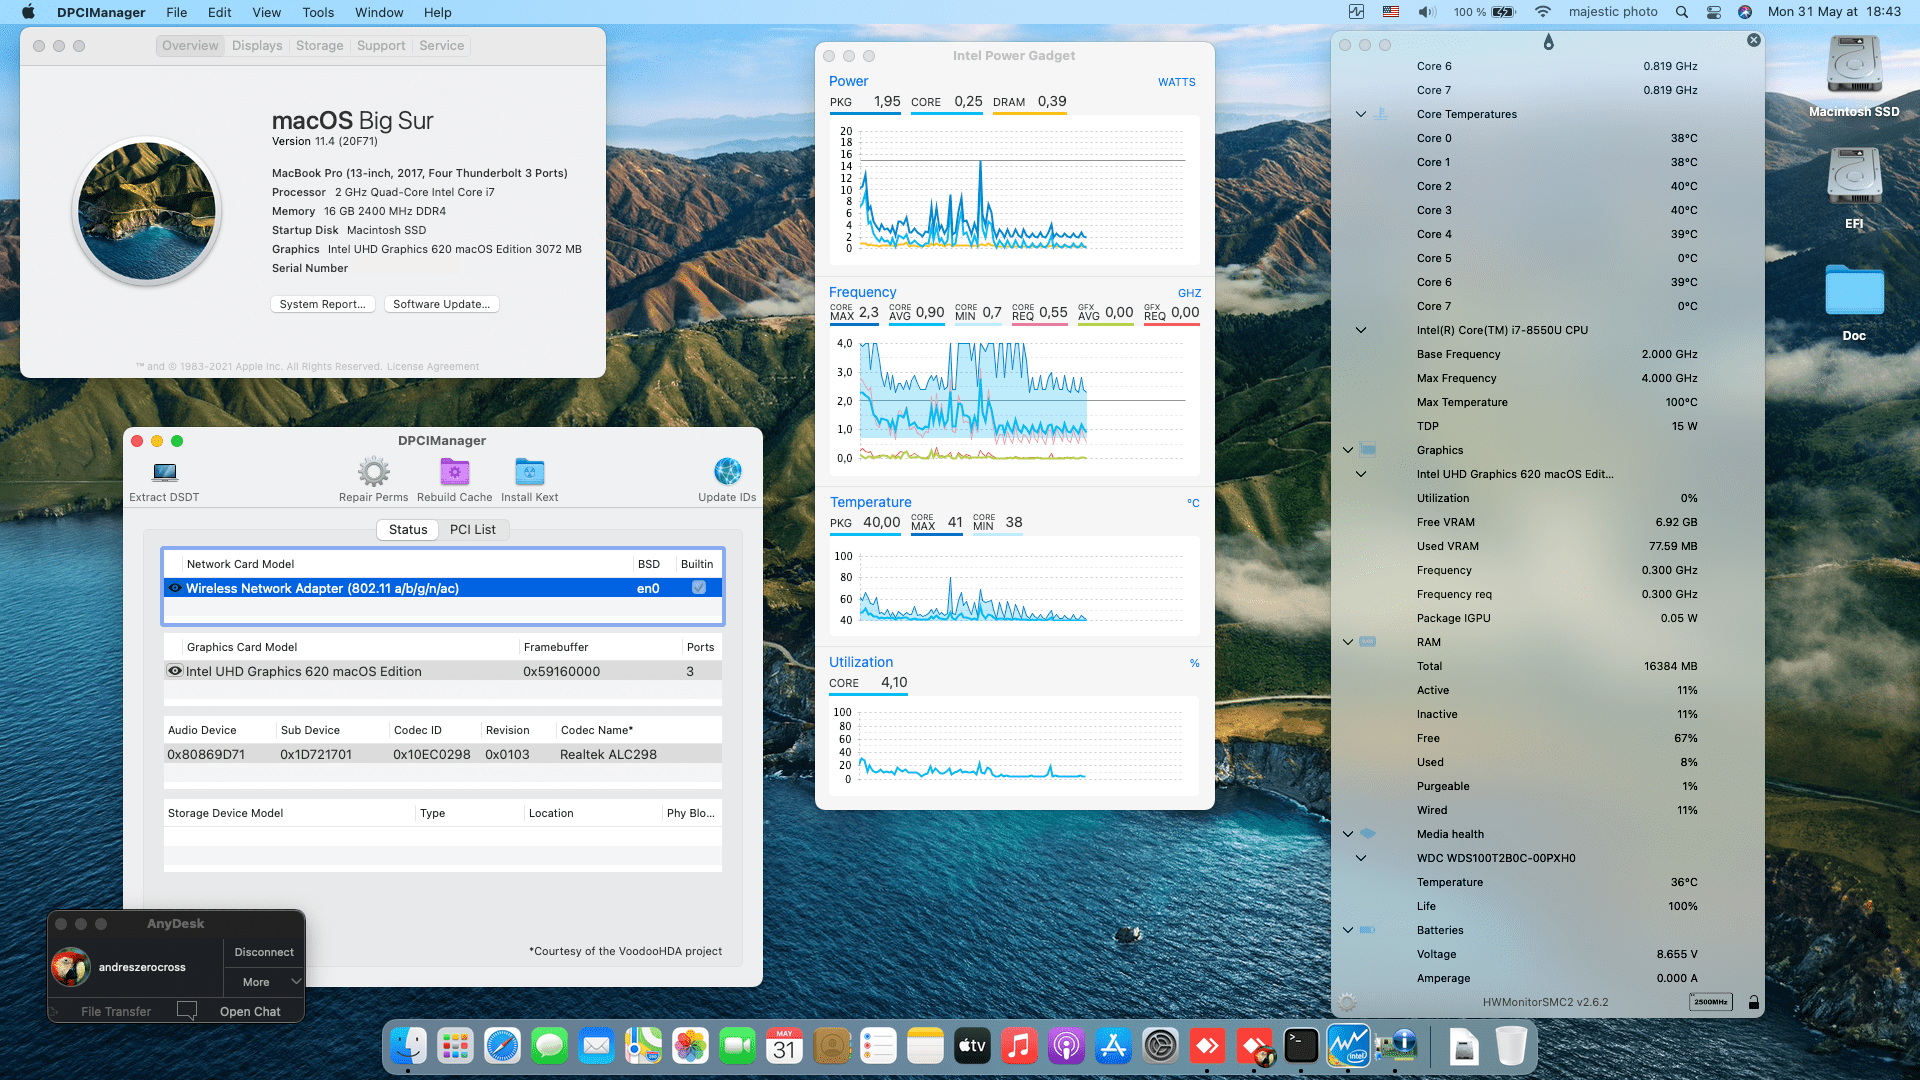Screen dimensions: 1920x1080
Task: Click the Storage Device Model column header
Action: pyautogui.click(x=225, y=813)
